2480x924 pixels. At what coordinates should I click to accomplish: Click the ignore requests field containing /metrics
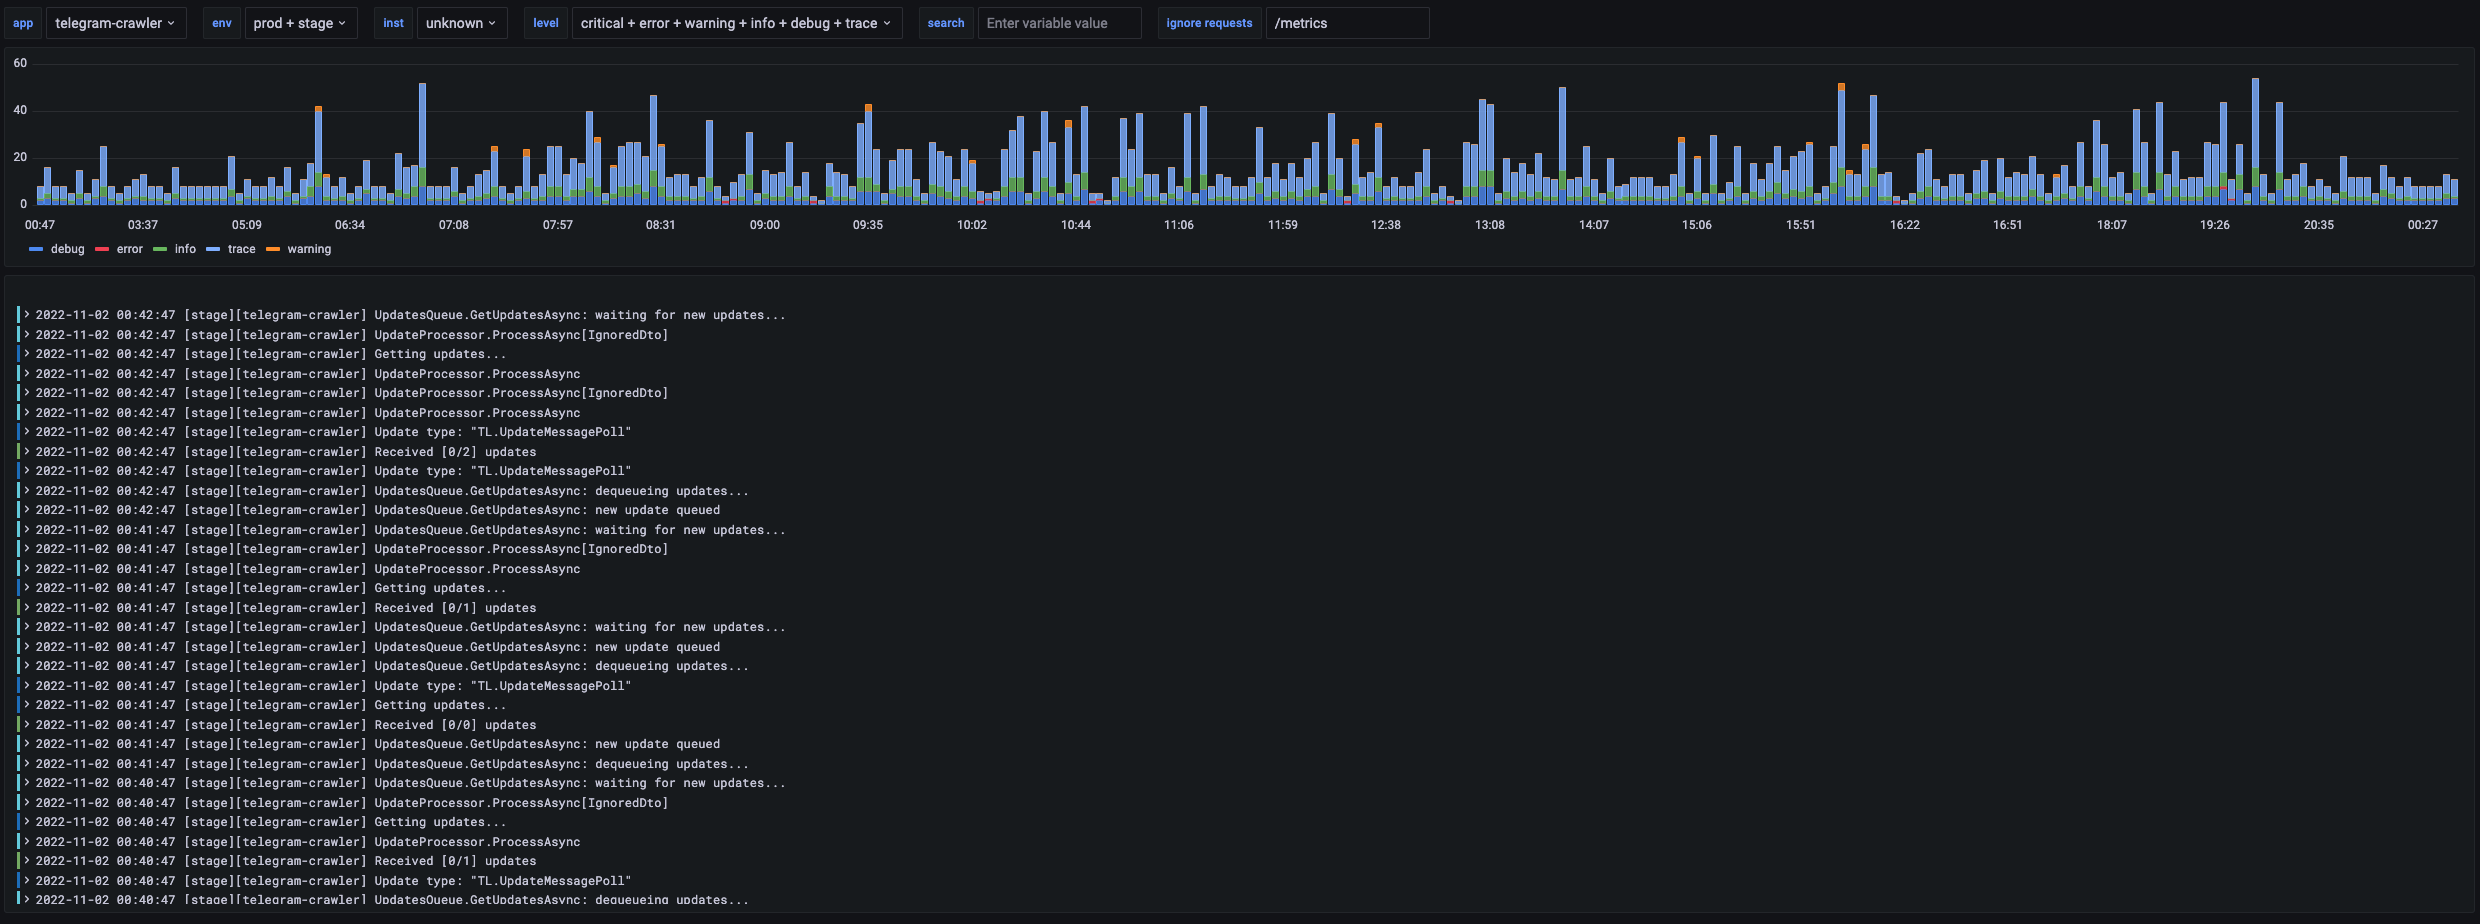(1347, 23)
